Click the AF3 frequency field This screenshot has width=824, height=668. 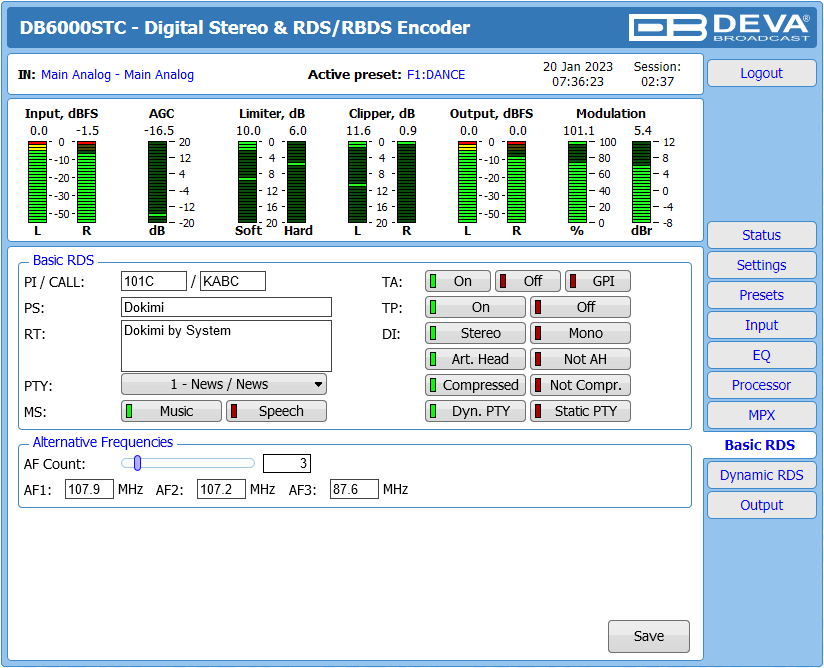pos(354,489)
